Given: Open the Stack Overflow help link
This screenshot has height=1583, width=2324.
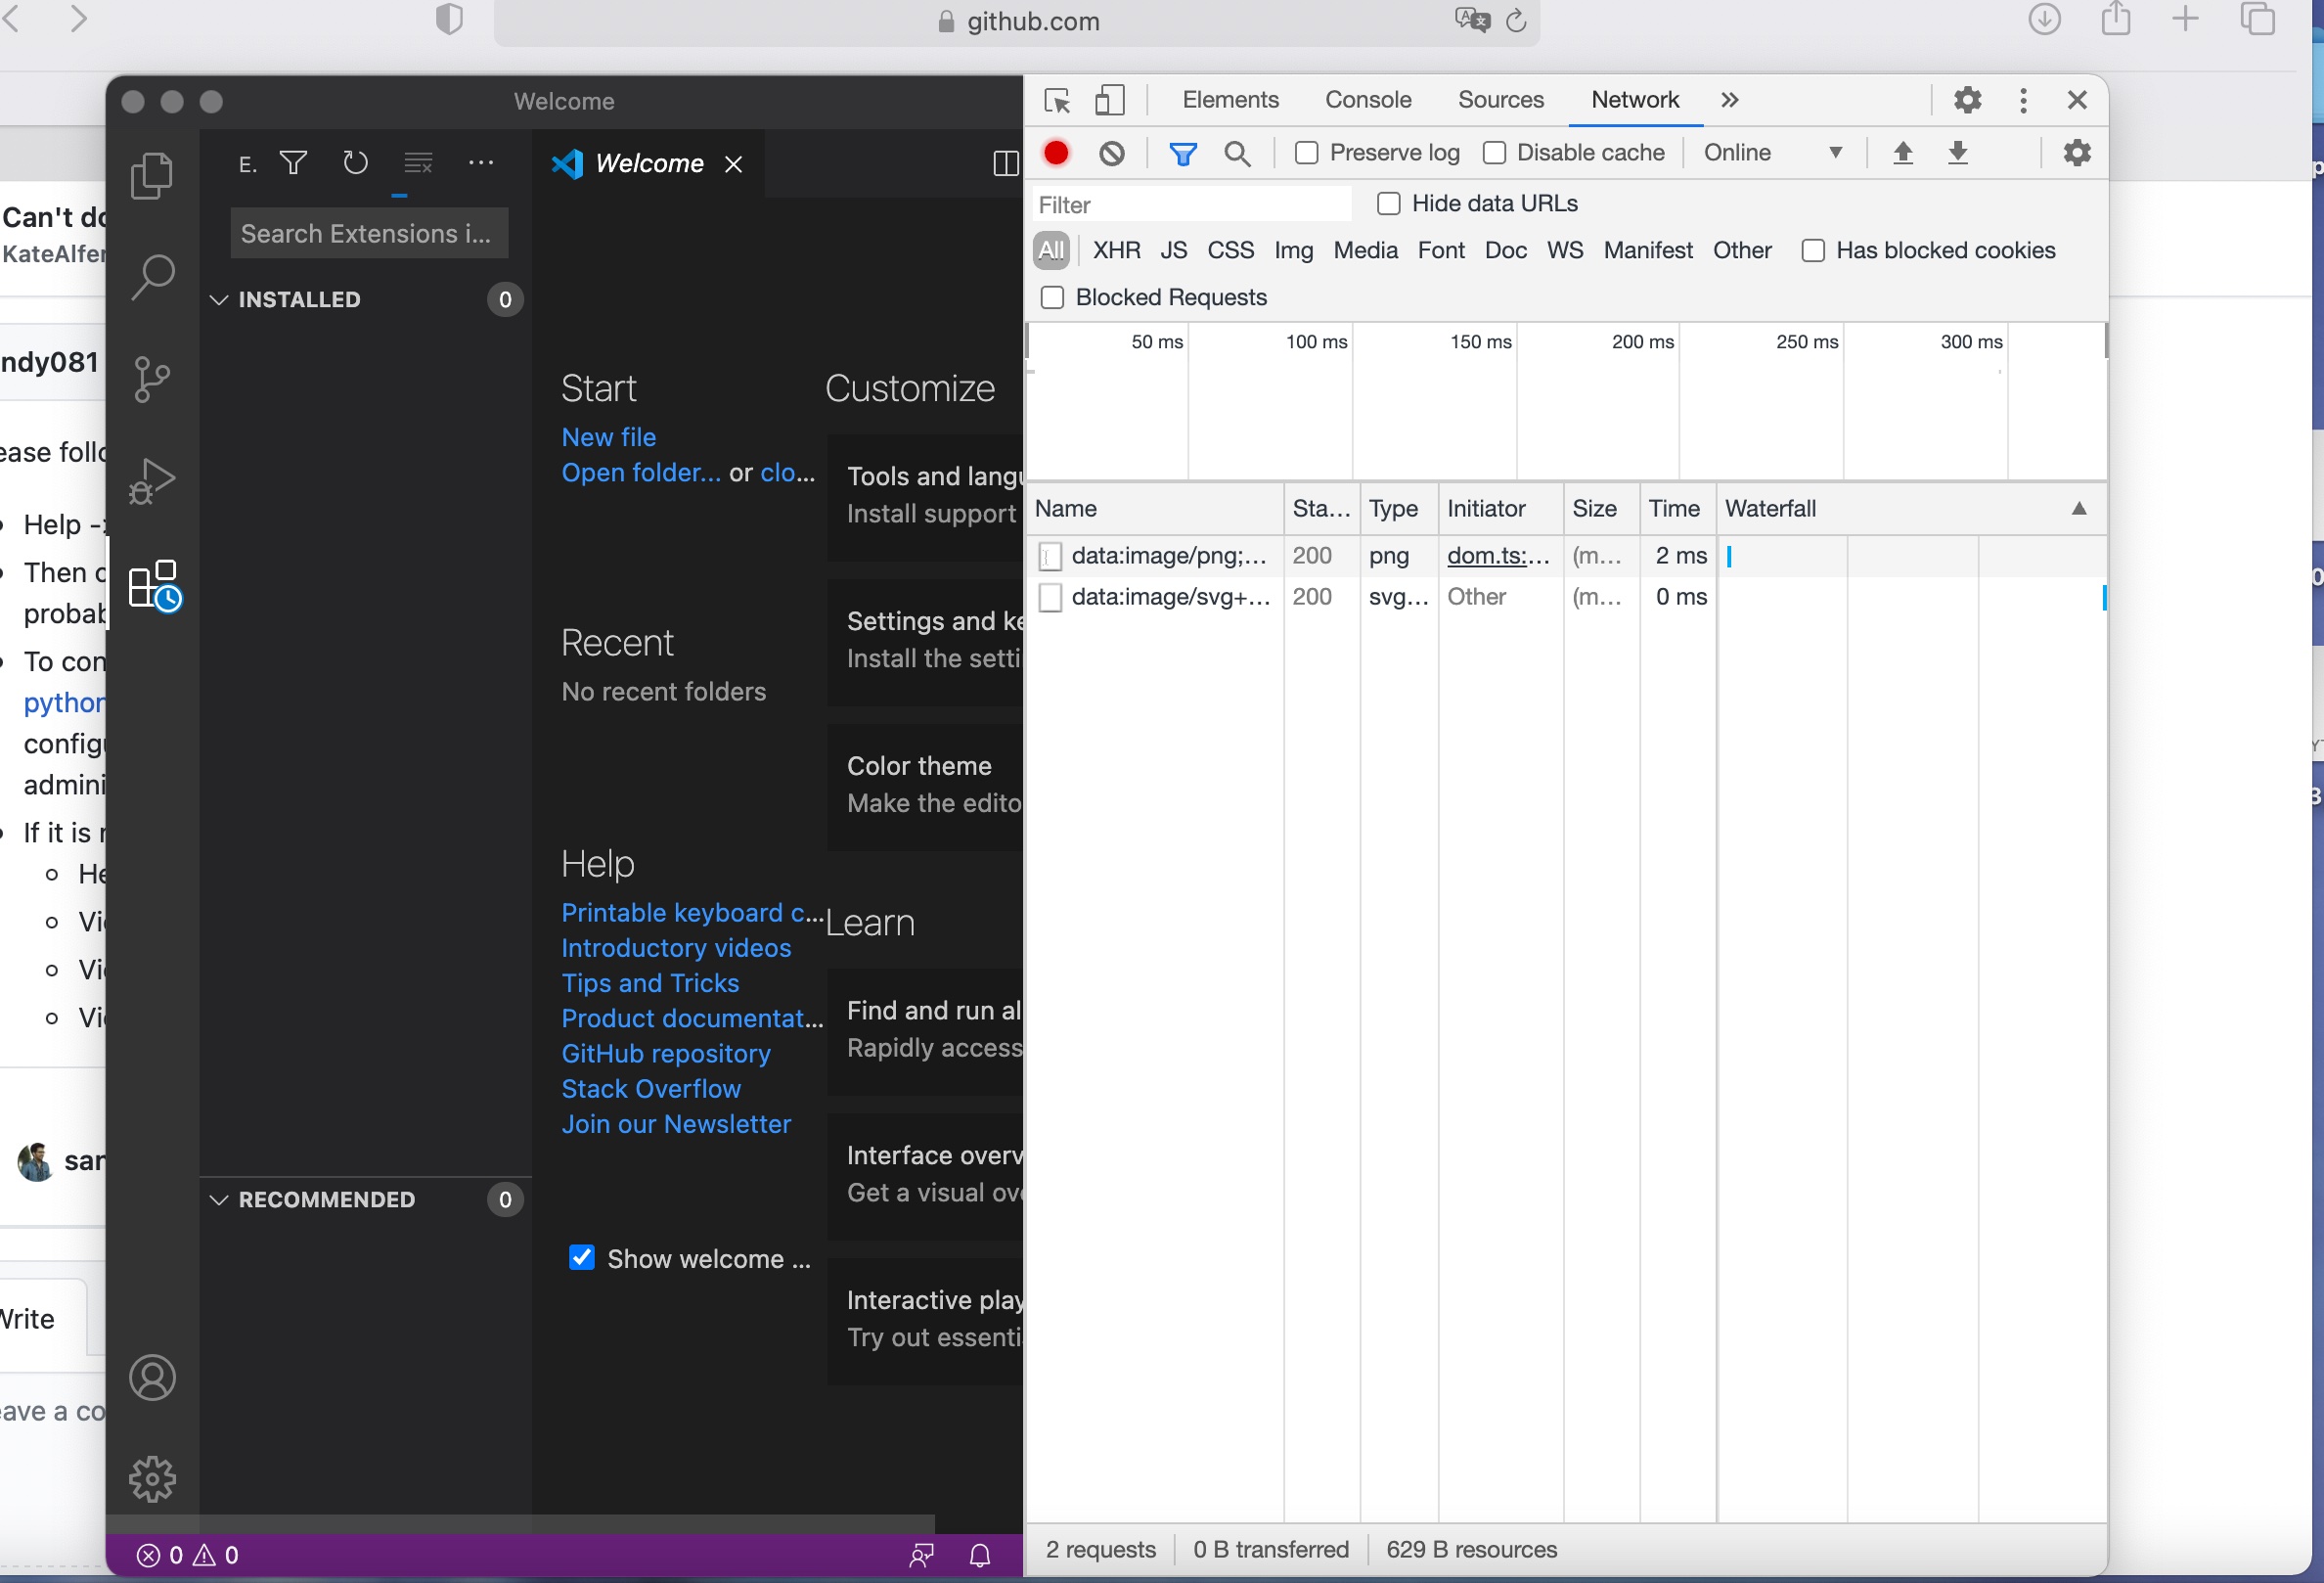Looking at the screenshot, I should [650, 1088].
